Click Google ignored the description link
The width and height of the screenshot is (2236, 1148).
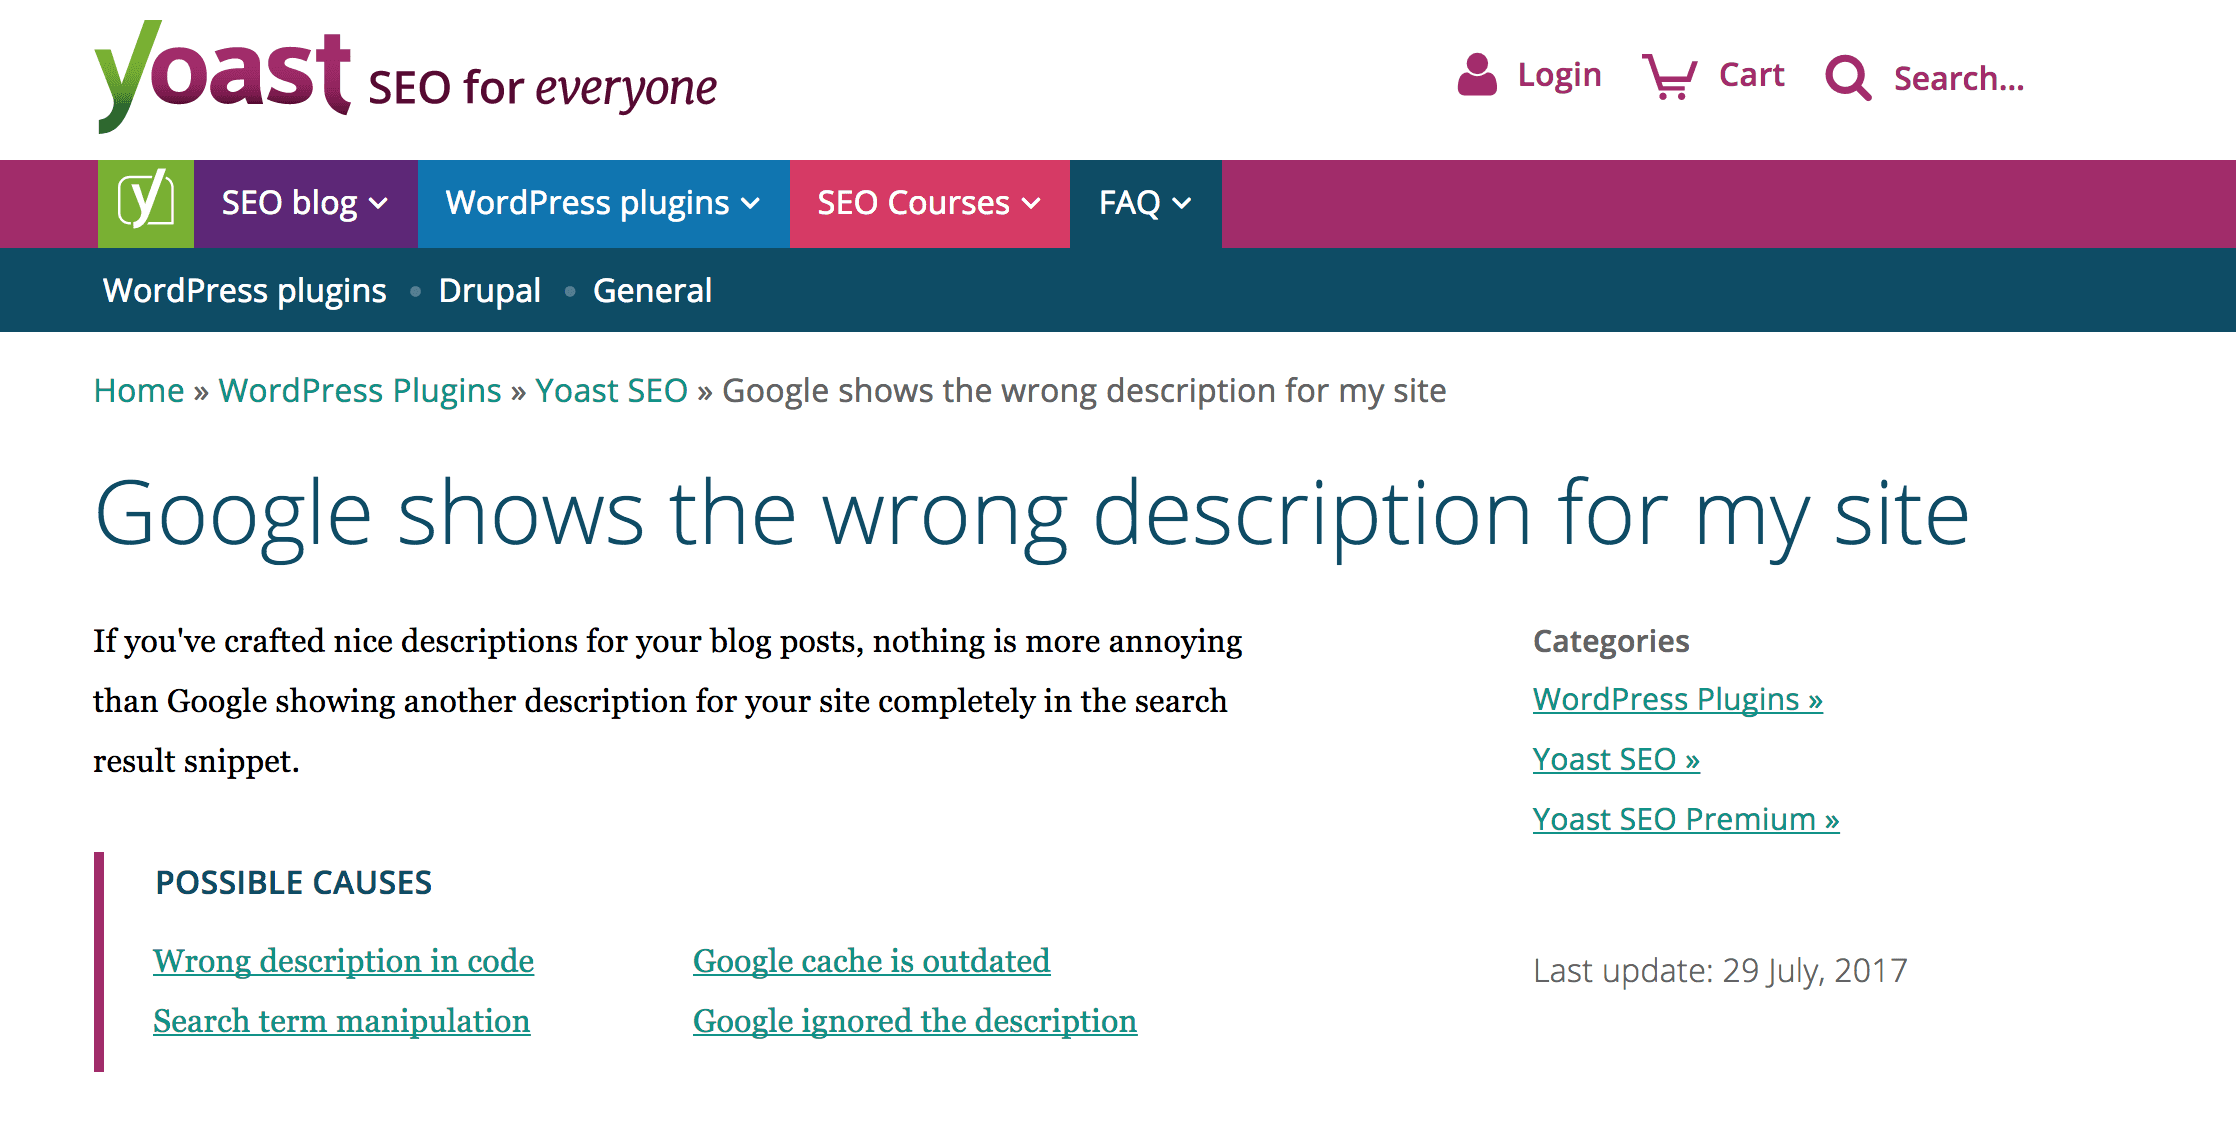tap(914, 1021)
